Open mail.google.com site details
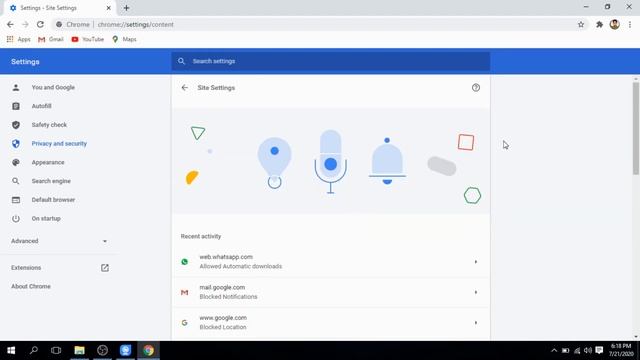This screenshot has height=360, width=640. tap(331, 292)
